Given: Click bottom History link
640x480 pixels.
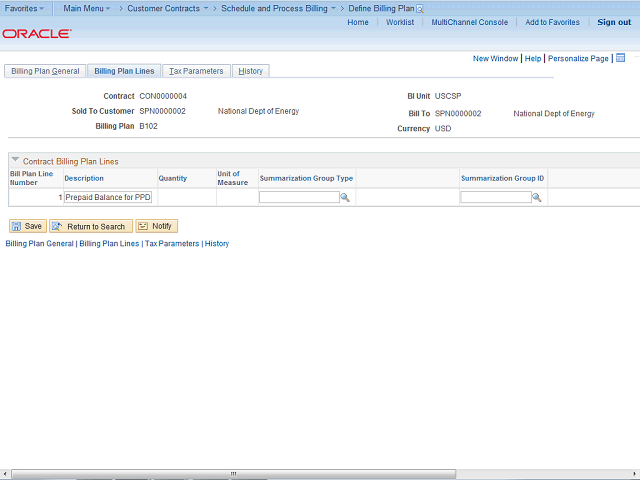Looking at the screenshot, I should [217, 244].
